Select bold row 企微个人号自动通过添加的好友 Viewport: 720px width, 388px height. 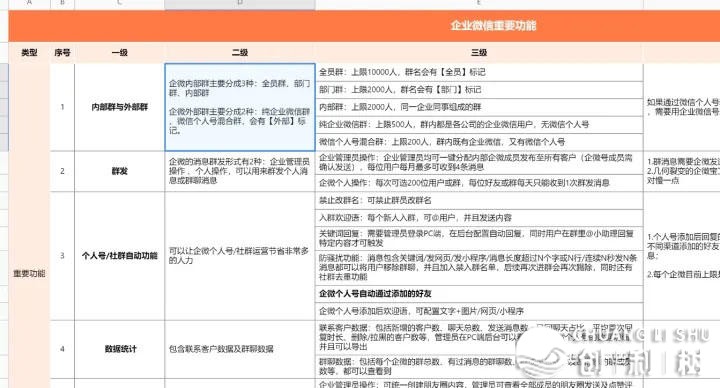(479, 294)
